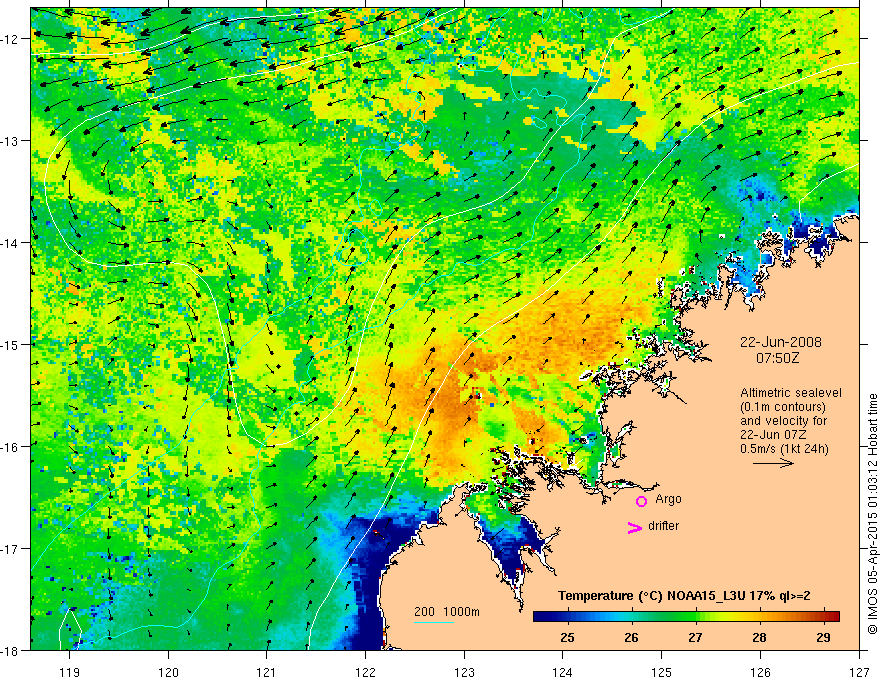The height and width of the screenshot is (680, 880).
Task: Click the IMOS copyright timestamp text
Action: tap(872, 513)
